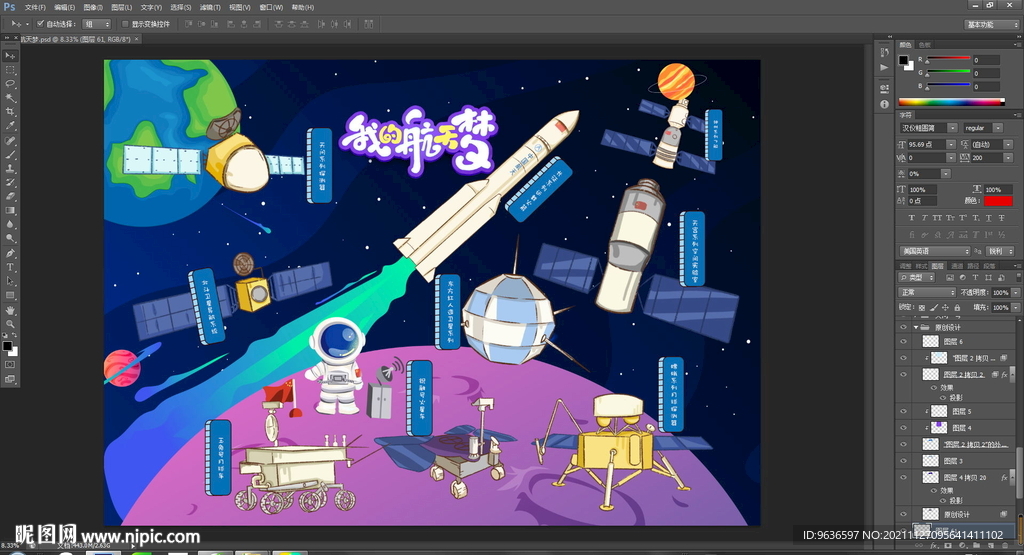Open the font size 95.69 dropdown
The image size is (1024, 555).
point(951,144)
